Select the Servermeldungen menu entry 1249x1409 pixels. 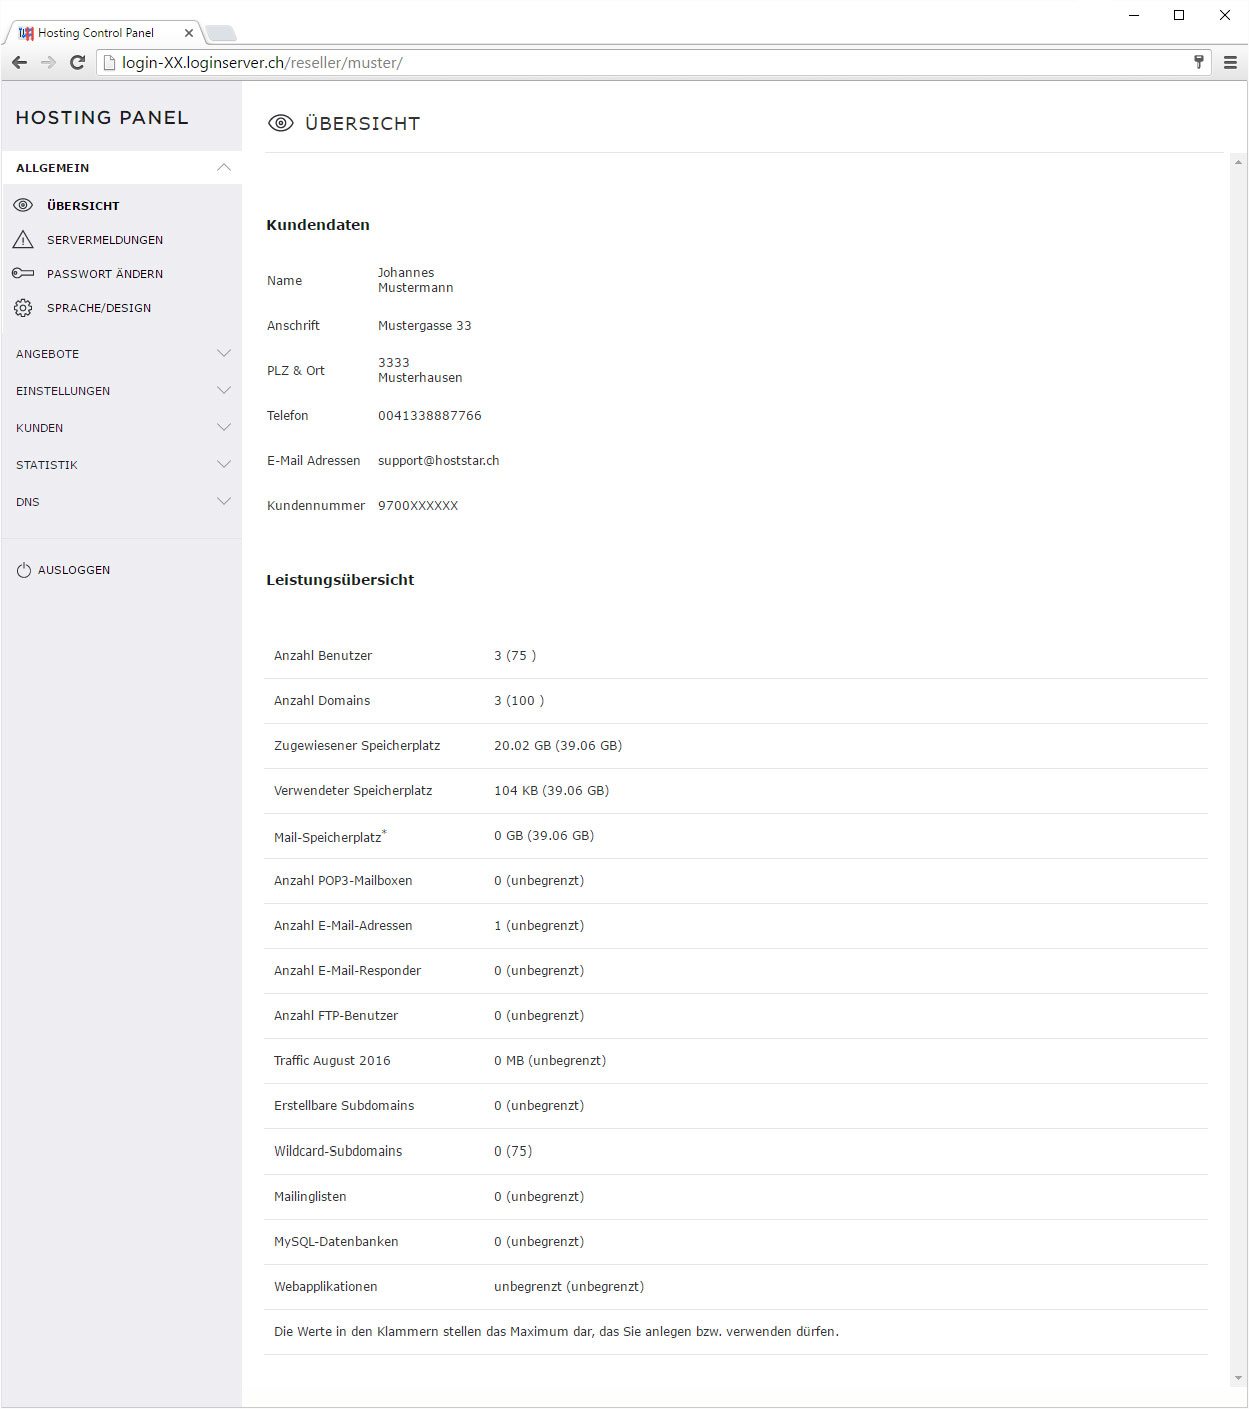104,240
